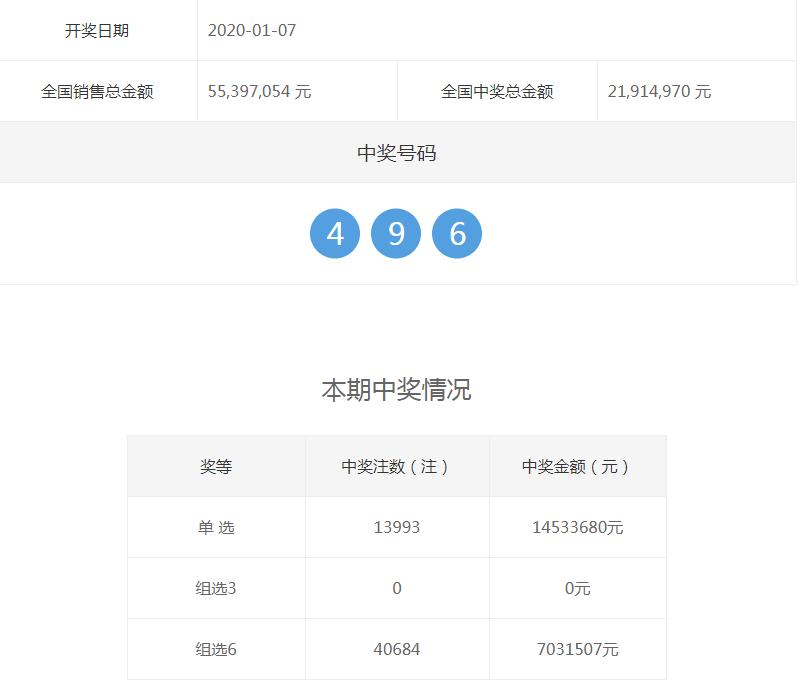Click the 组选6 winning count 40684

(x=395, y=650)
